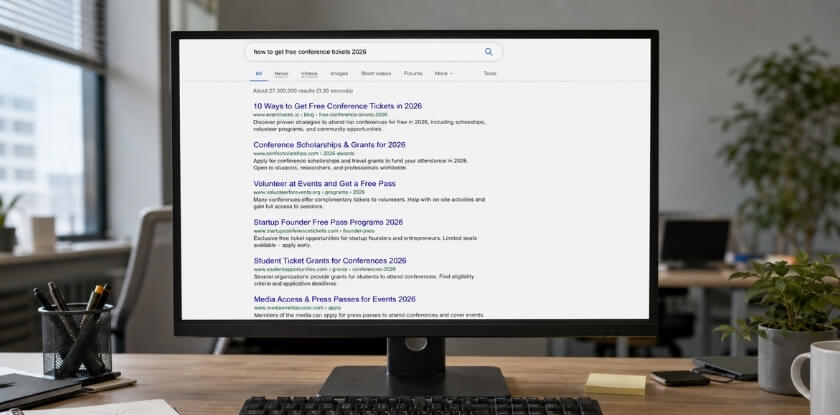Screen dimensions: 840x415
Task: Click the blue magnifier search icon
Action: 488,52
